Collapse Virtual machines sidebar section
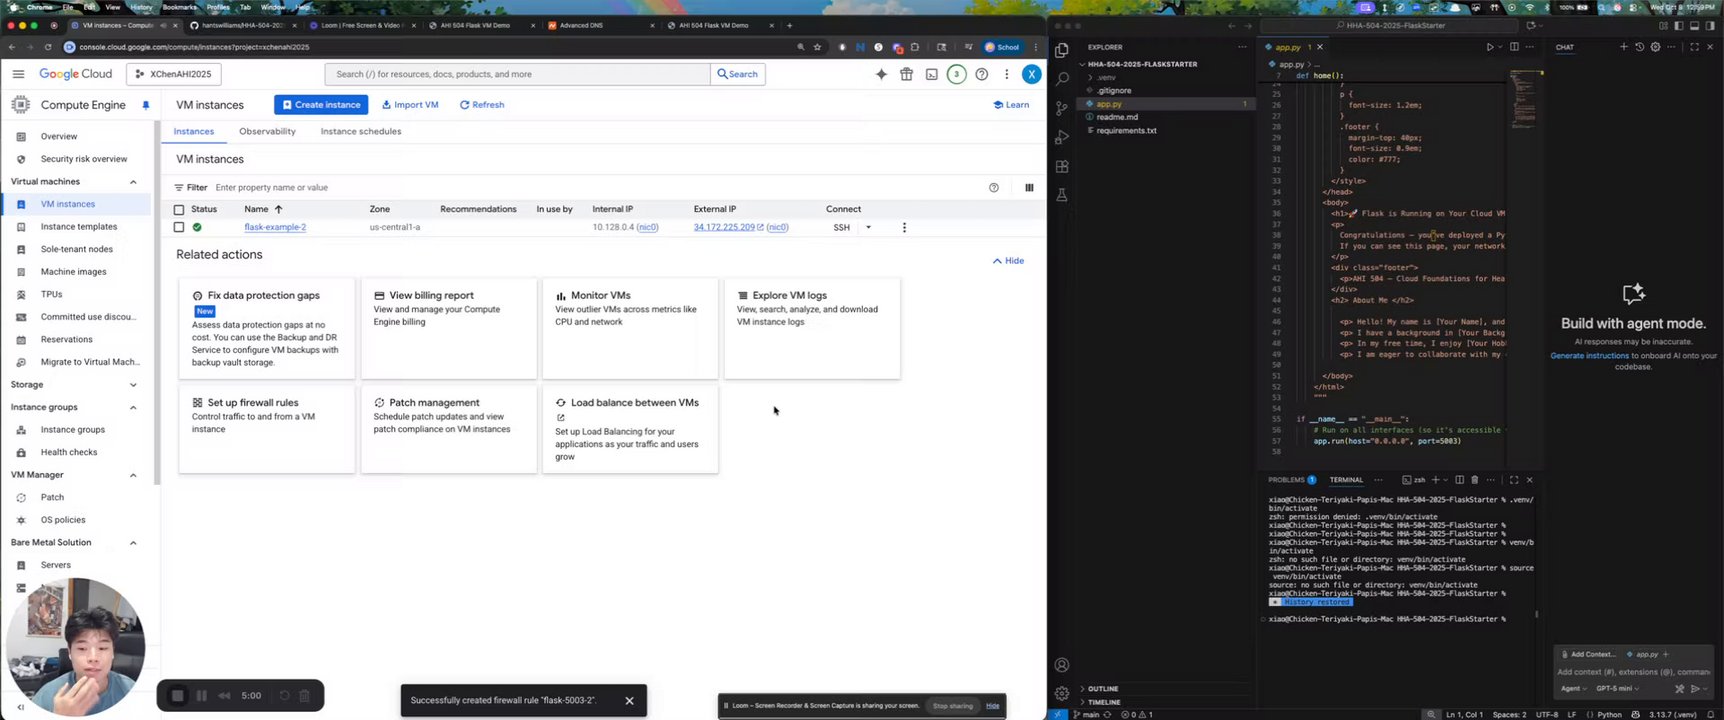Image resolution: width=1724 pixels, height=720 pixels. 133,182
